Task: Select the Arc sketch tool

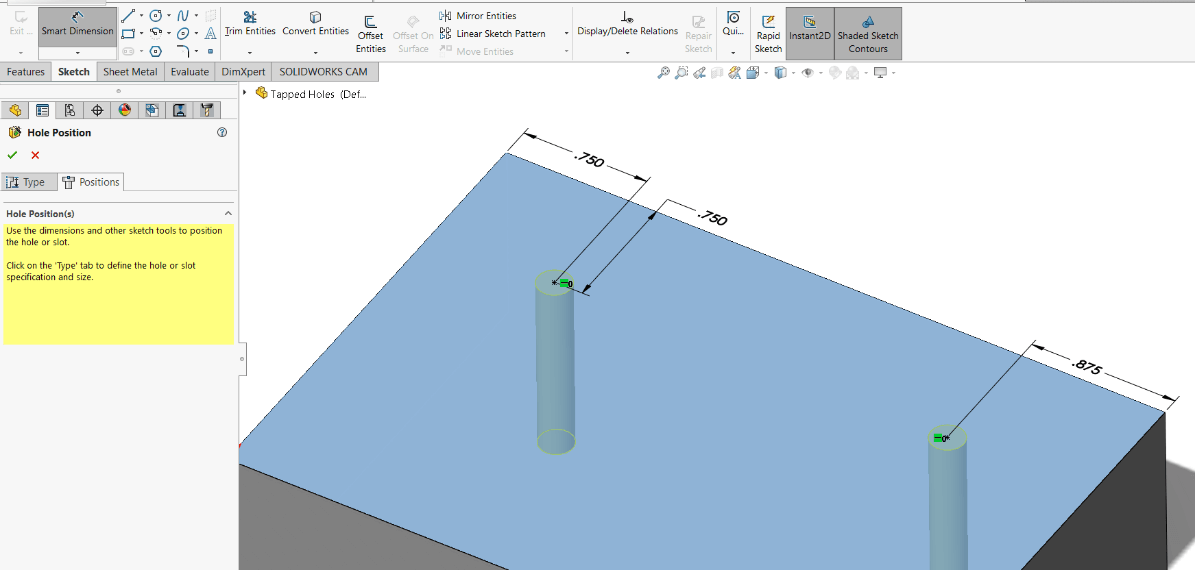Action: point(155,34)
